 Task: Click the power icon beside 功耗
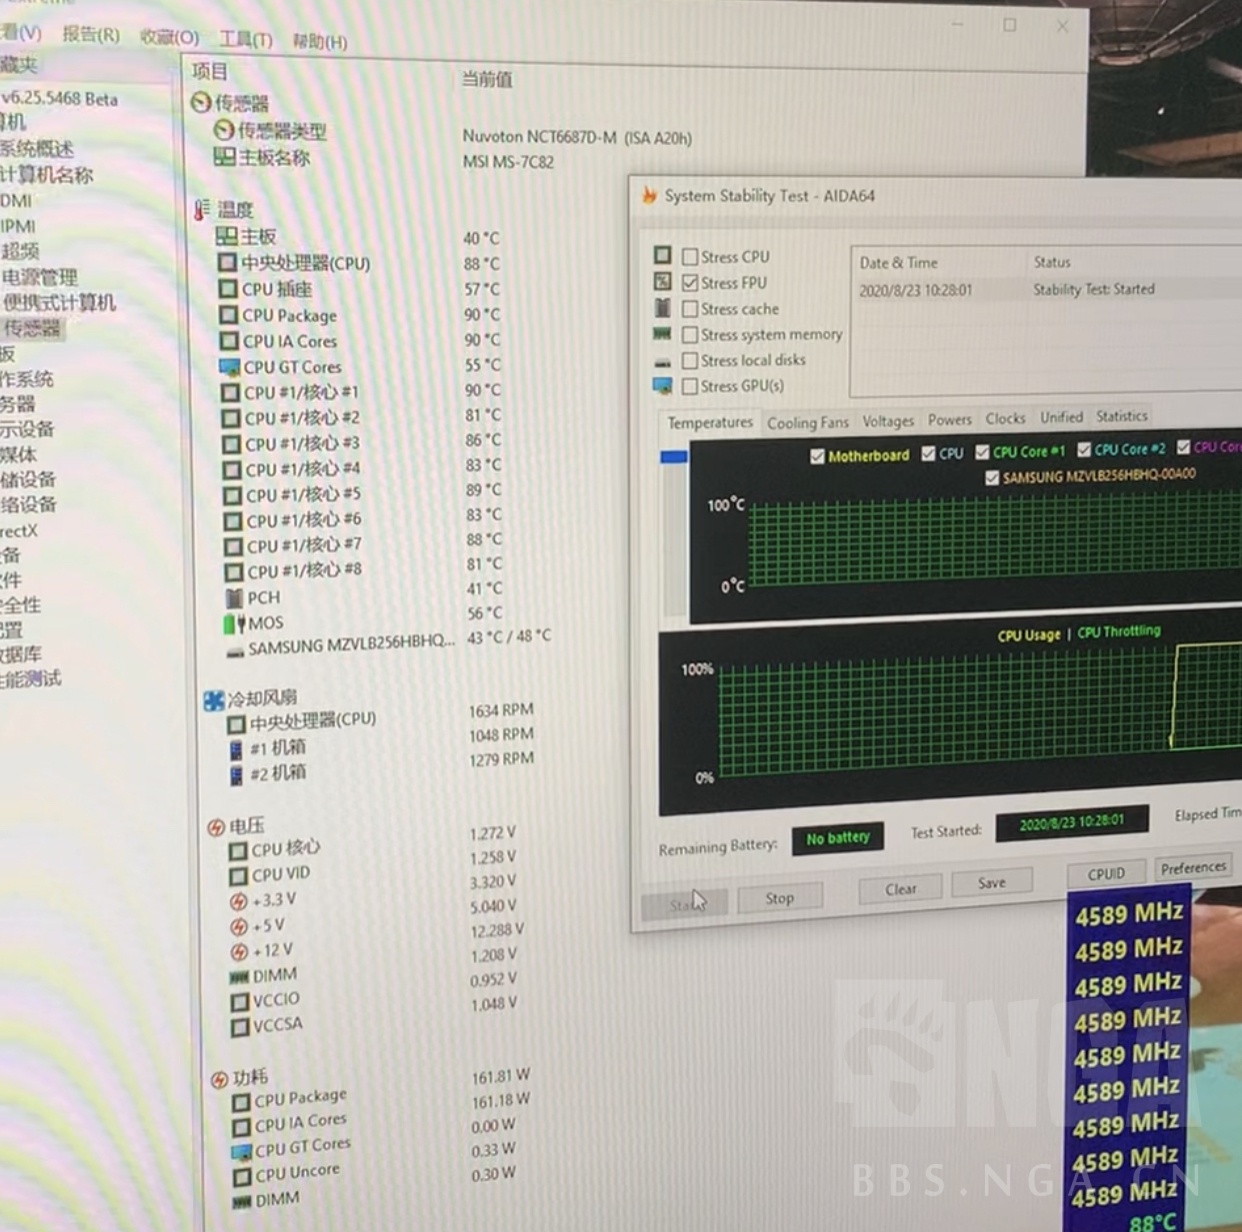click(218, 1078)
